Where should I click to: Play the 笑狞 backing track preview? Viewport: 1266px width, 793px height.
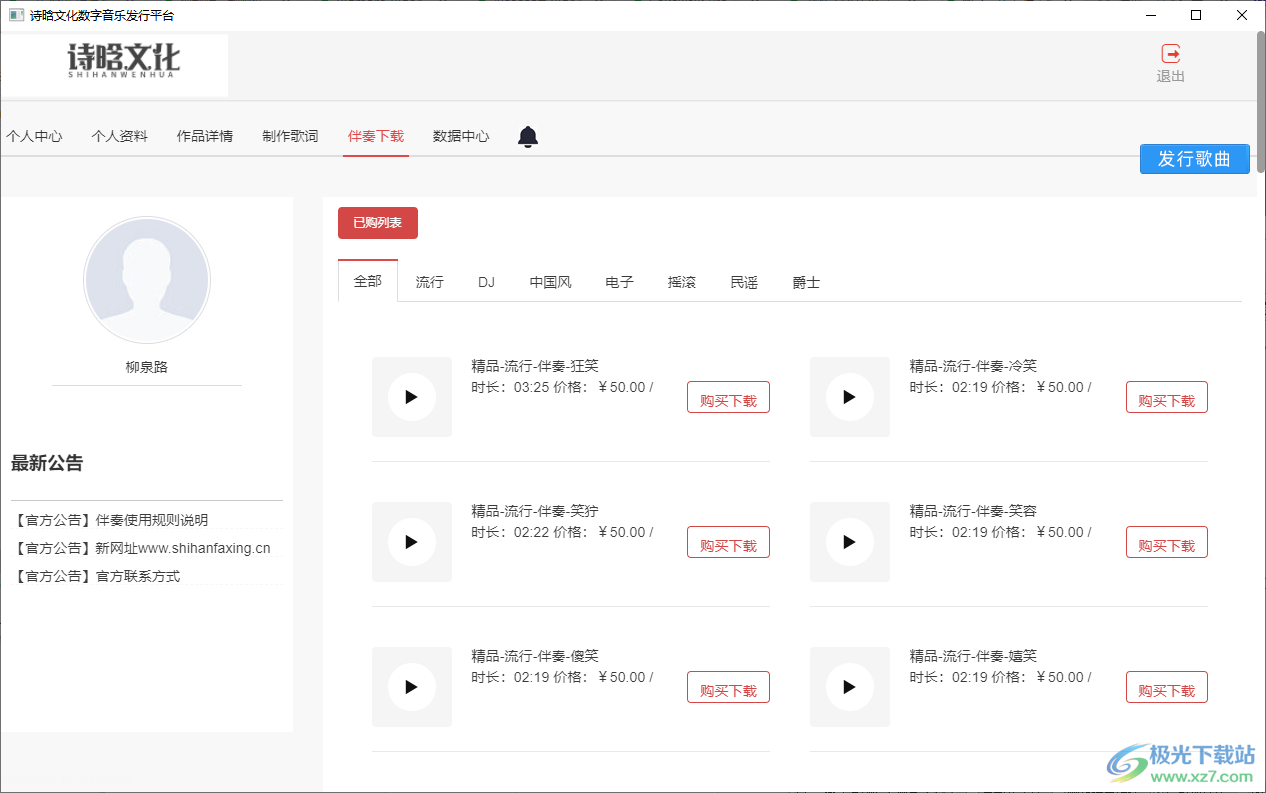tap(411, 542)
